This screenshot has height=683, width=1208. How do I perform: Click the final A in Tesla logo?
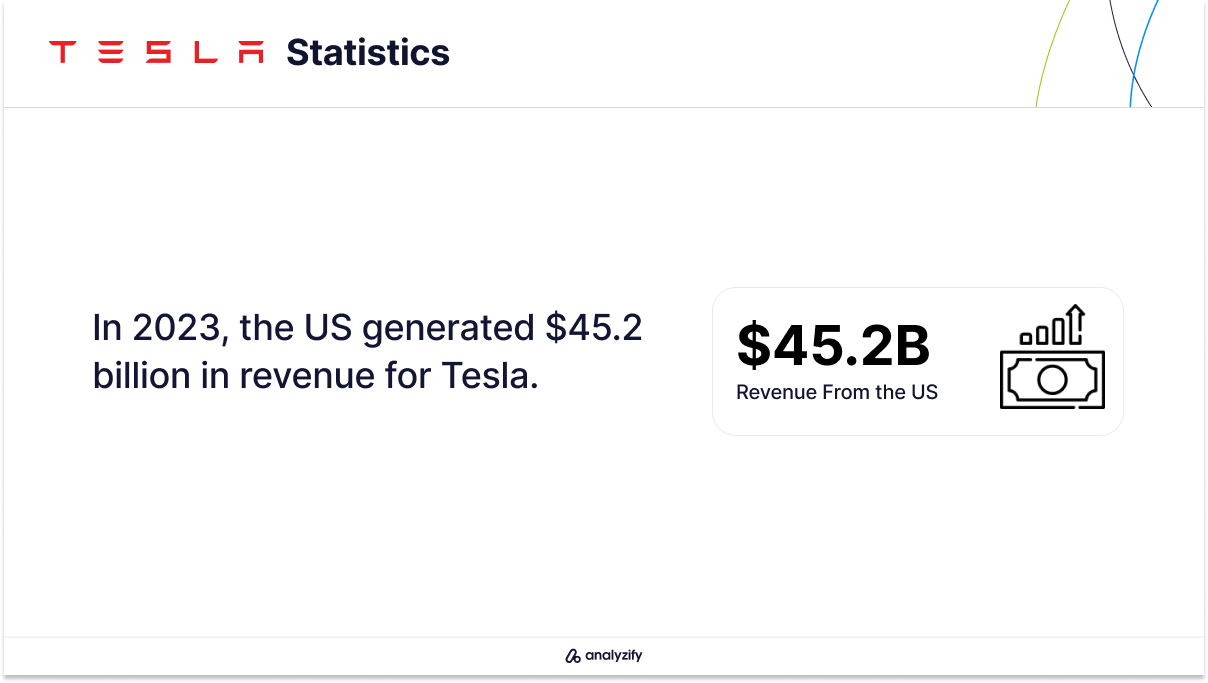pos(251,52)
